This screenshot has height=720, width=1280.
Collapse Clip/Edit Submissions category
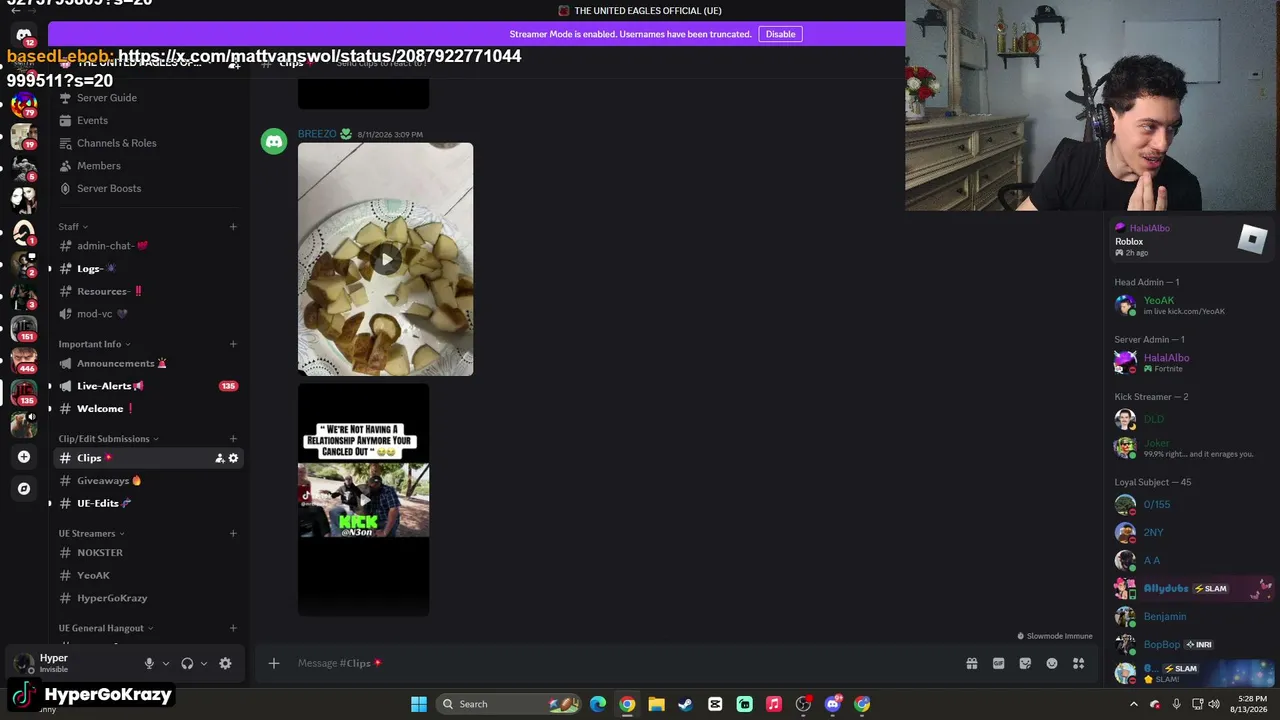tap(109, 439)
